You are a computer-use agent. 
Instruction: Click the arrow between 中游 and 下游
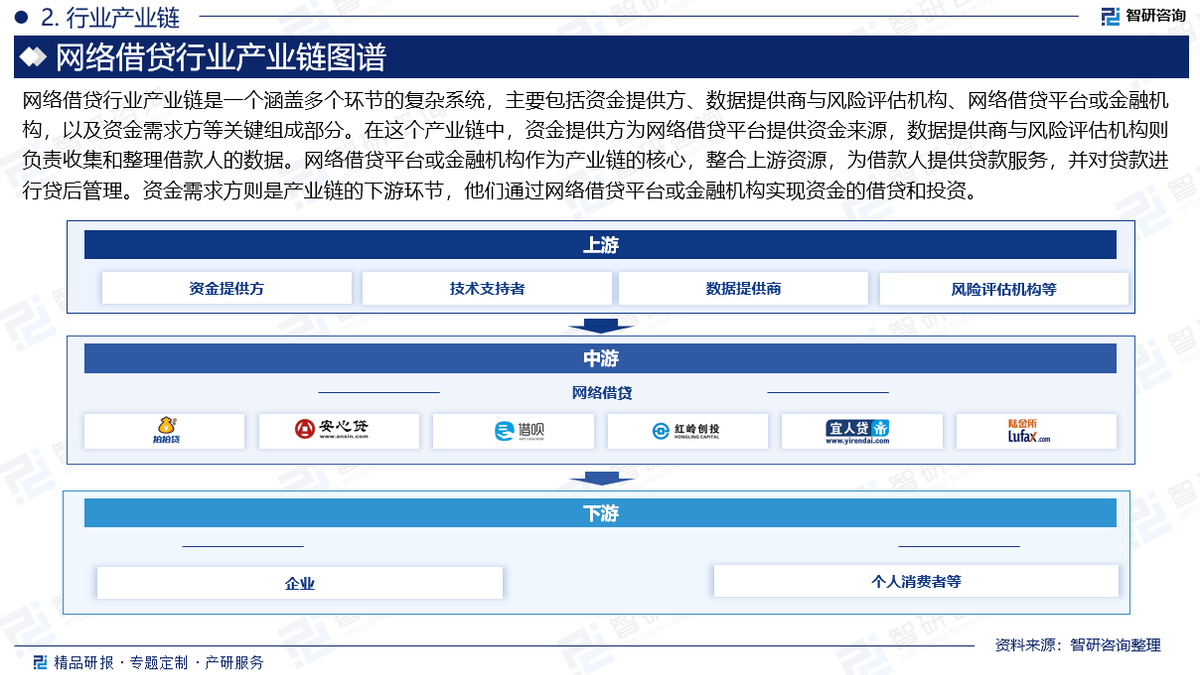(600, 479)
